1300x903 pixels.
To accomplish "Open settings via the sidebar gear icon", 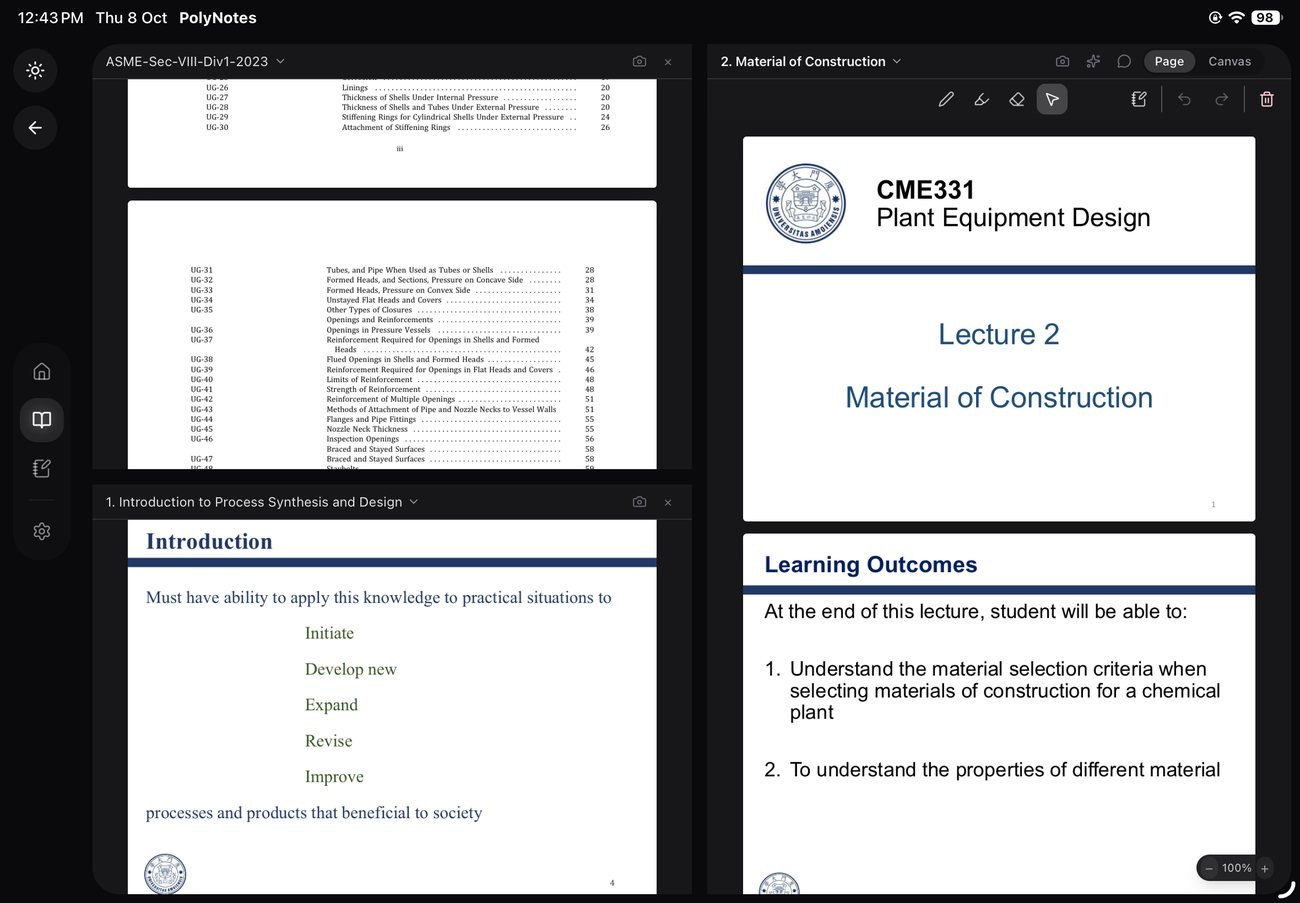I will pos(42,531).
